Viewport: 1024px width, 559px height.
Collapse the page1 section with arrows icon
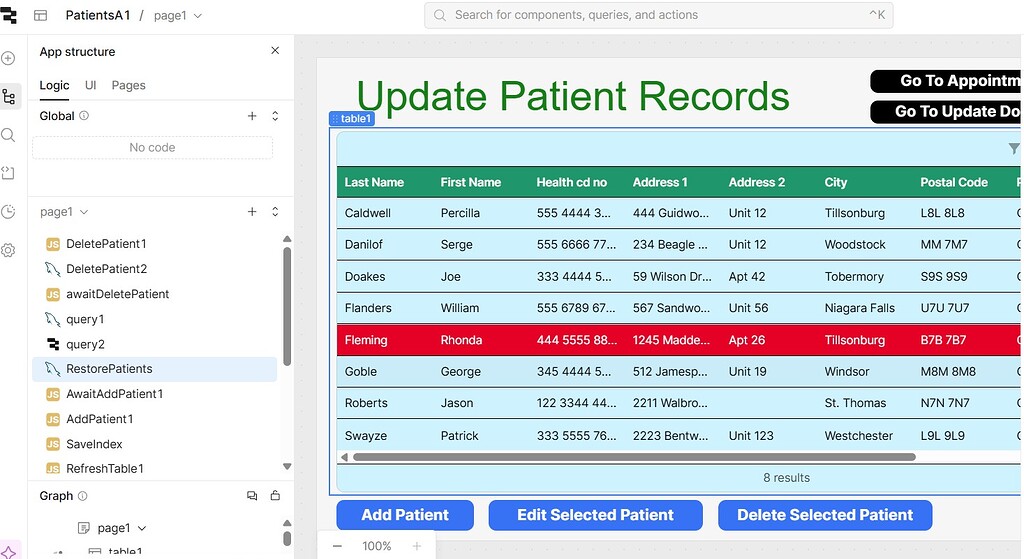275,212
